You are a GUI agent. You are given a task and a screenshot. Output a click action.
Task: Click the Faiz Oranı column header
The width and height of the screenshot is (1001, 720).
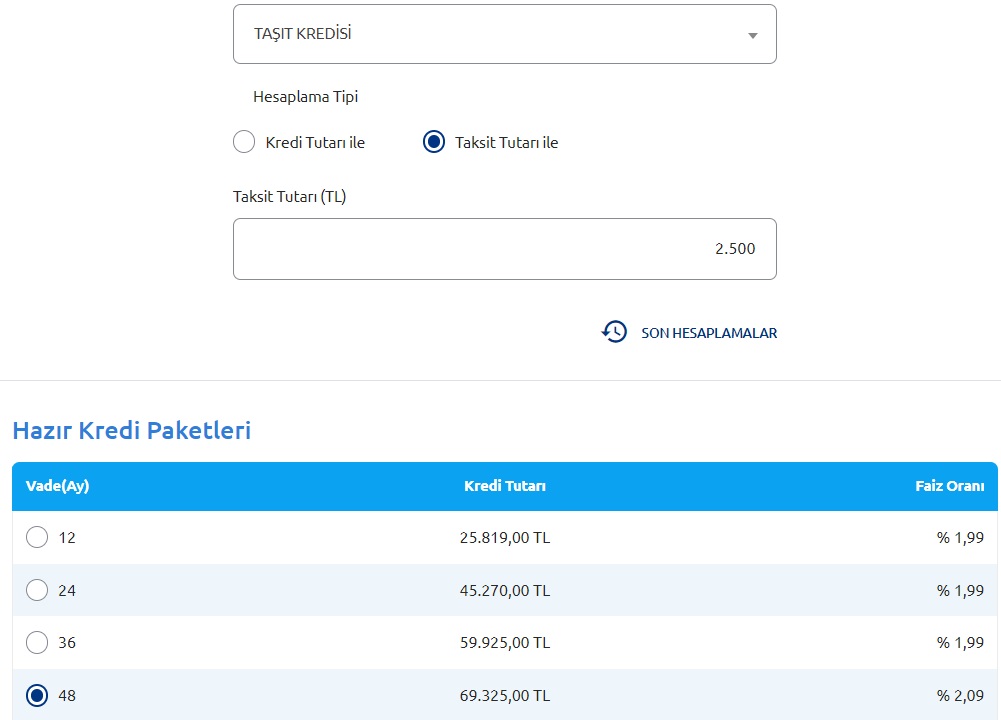point(949,486)
